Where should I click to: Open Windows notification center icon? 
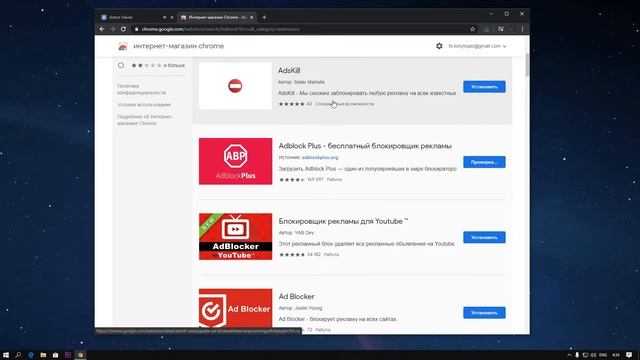pyautogui.click(x=629, y=355)
